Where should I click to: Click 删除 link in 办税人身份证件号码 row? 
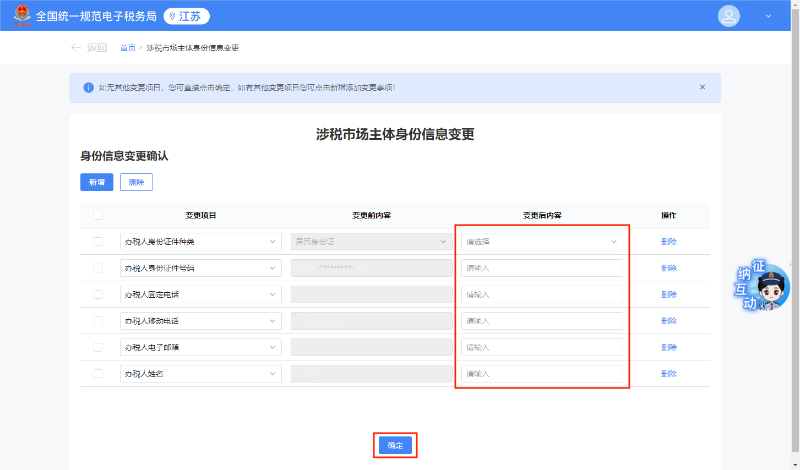point(668,268)
